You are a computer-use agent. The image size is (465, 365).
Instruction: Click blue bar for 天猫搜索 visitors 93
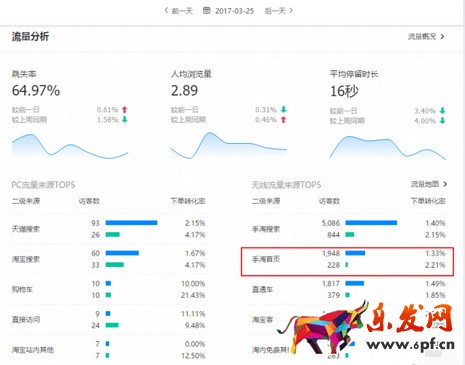(131, 223)
